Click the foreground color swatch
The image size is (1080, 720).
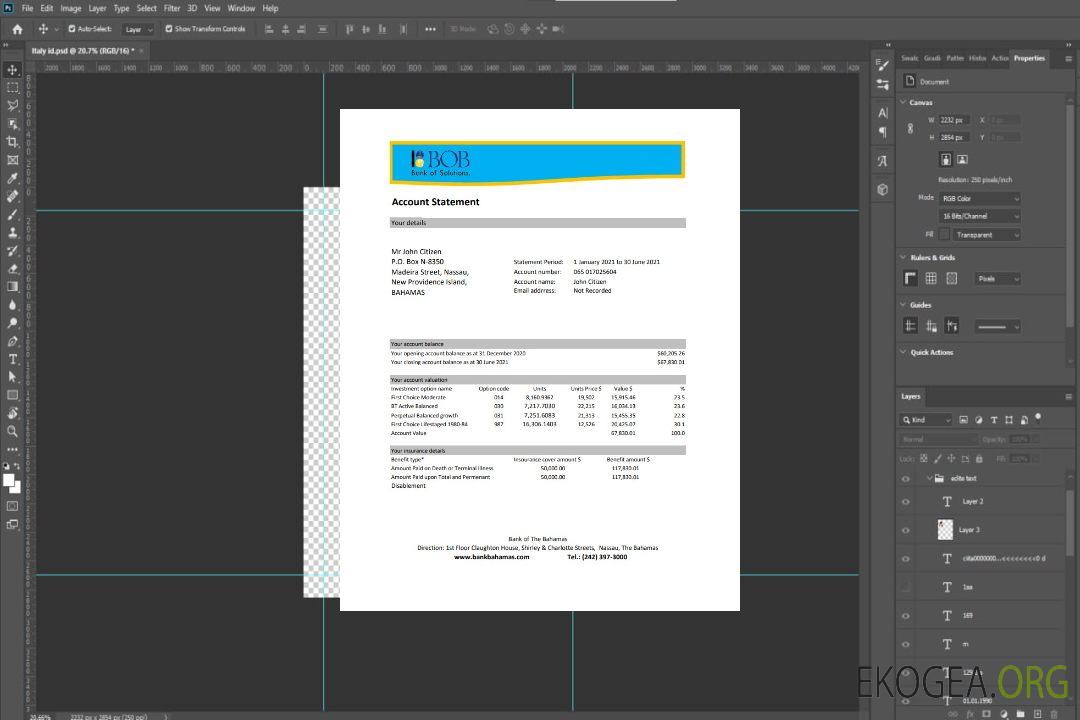pyautogui.click(x=9, y=481)
